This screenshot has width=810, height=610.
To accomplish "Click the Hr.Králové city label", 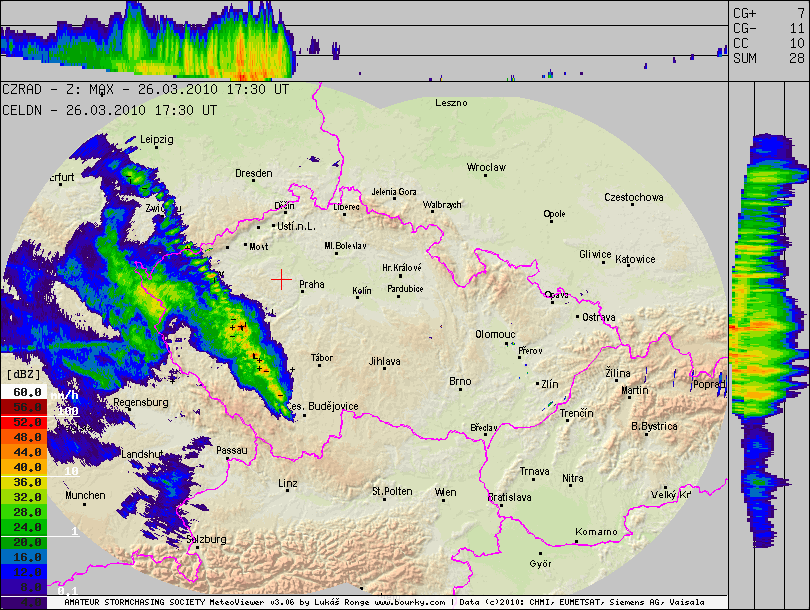I will 402,268.
